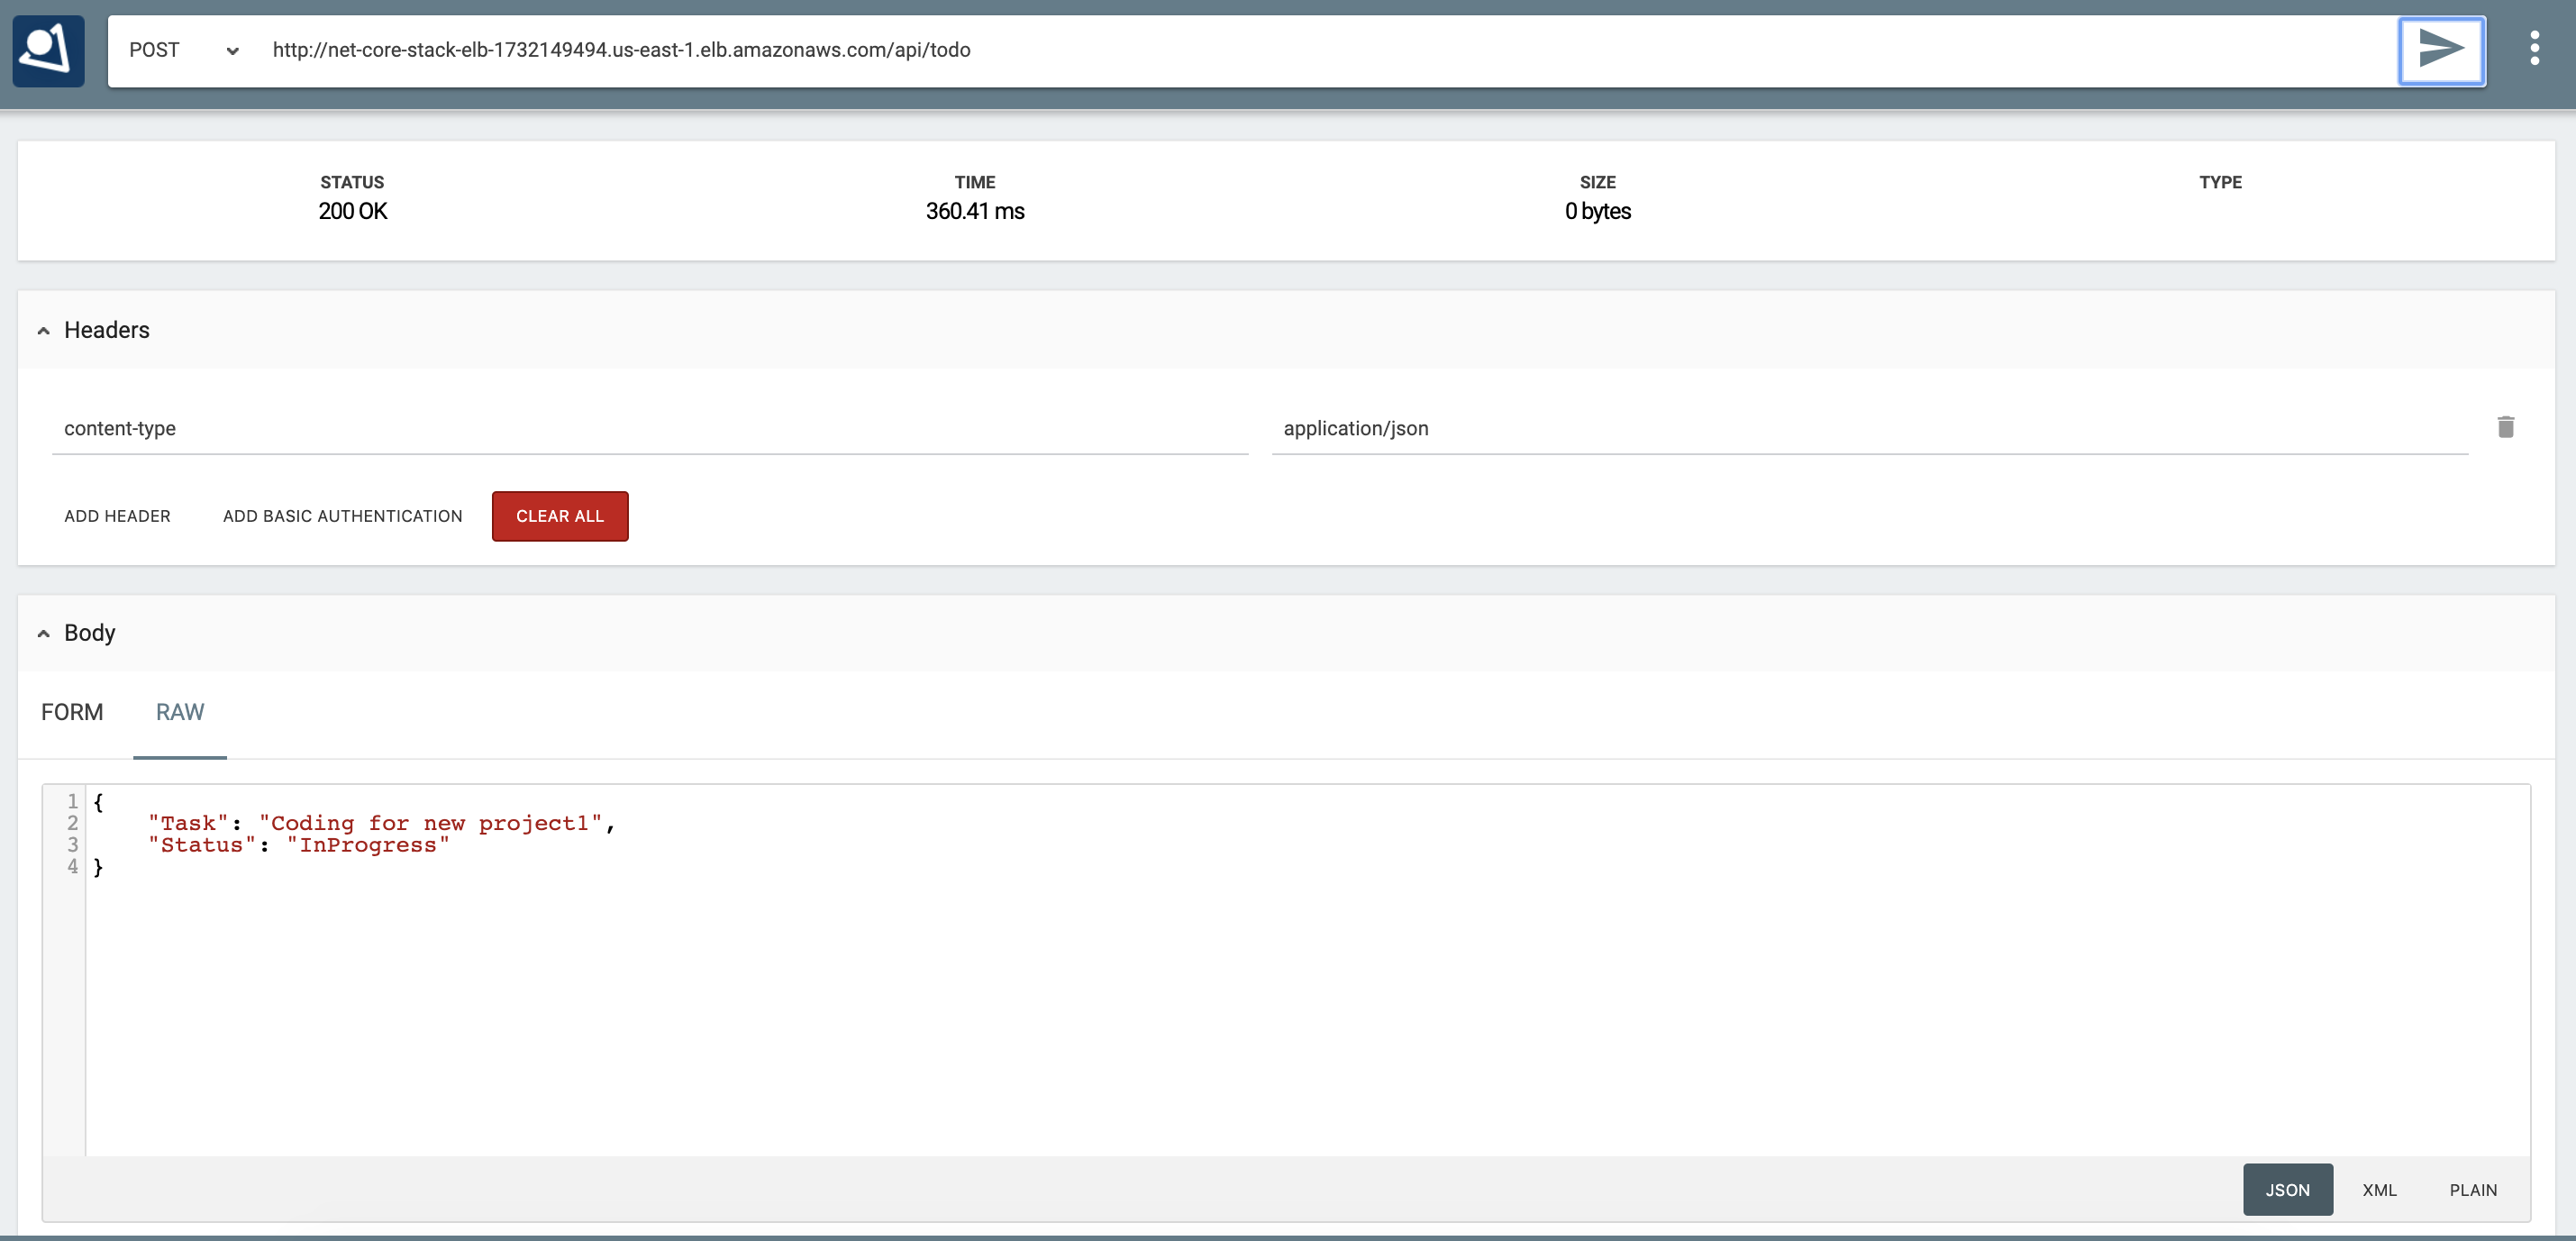Open the POST method dropdown
Viewport: 2576px width, 1241px height.
183,50
